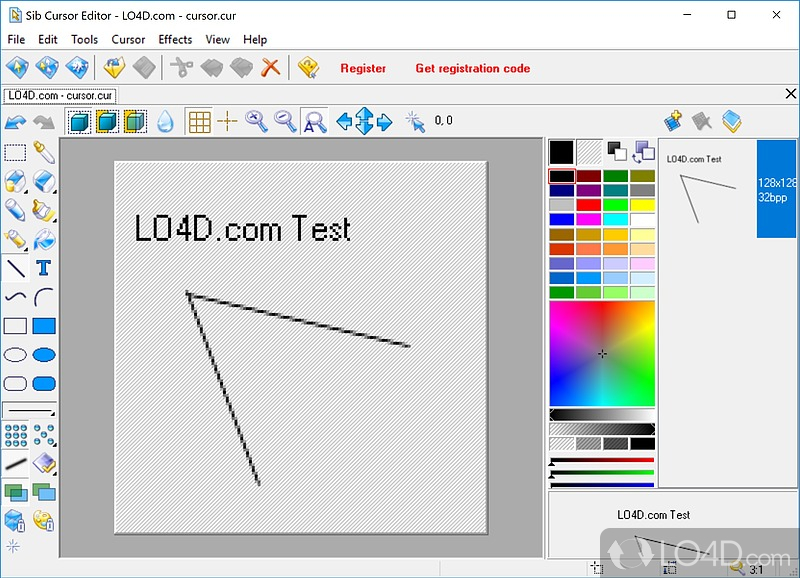Click the Undo arrow icon
The width and height of the screenshot is (800, 578).
[x=15, y=122]
